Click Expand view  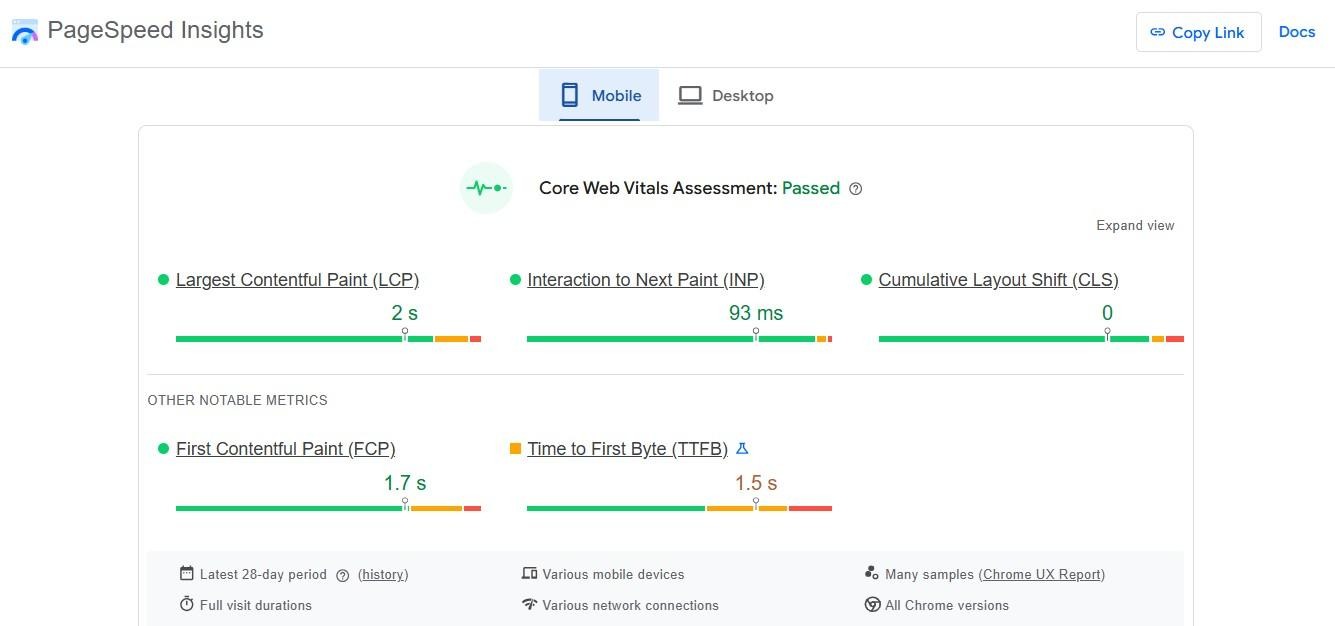click(x=1135, y=225)
